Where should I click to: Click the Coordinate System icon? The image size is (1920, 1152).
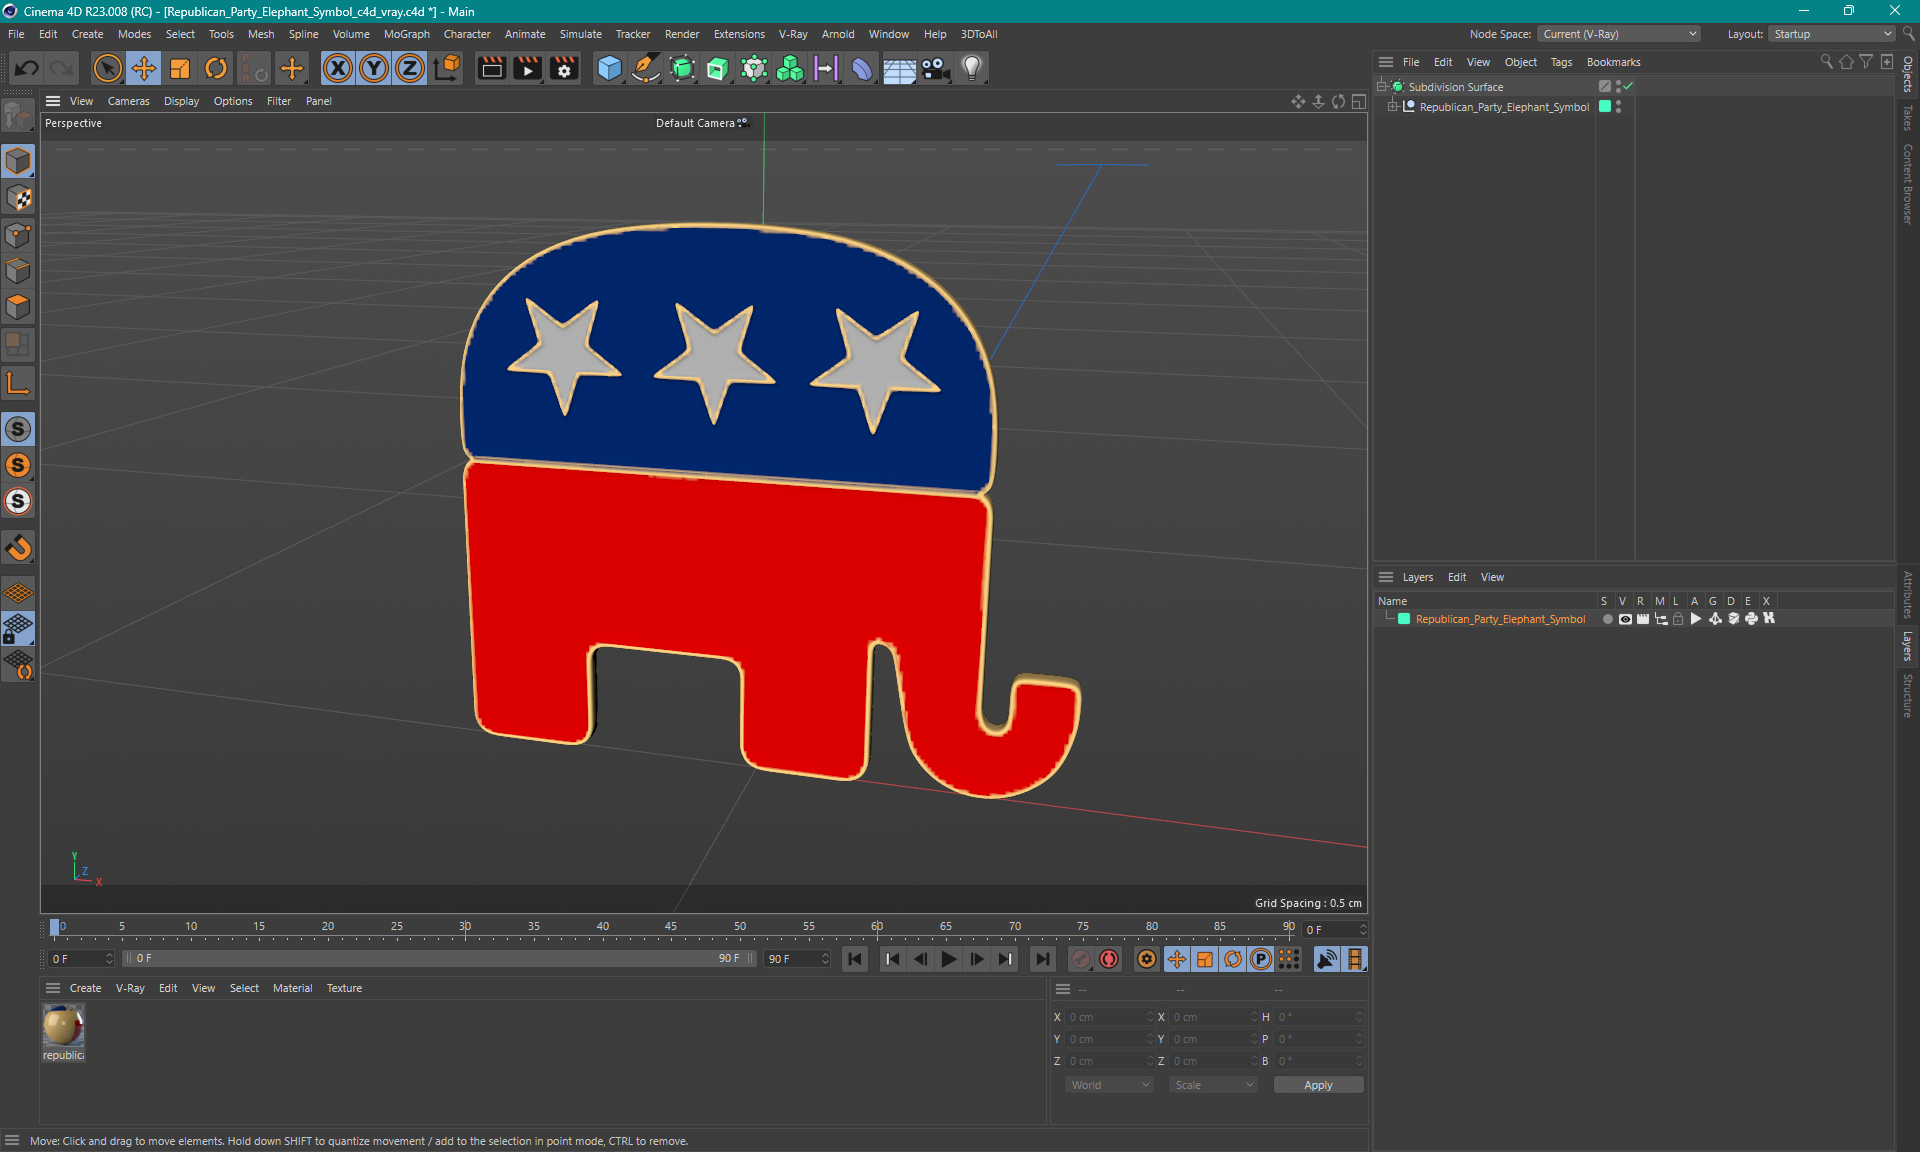[447, 68]
